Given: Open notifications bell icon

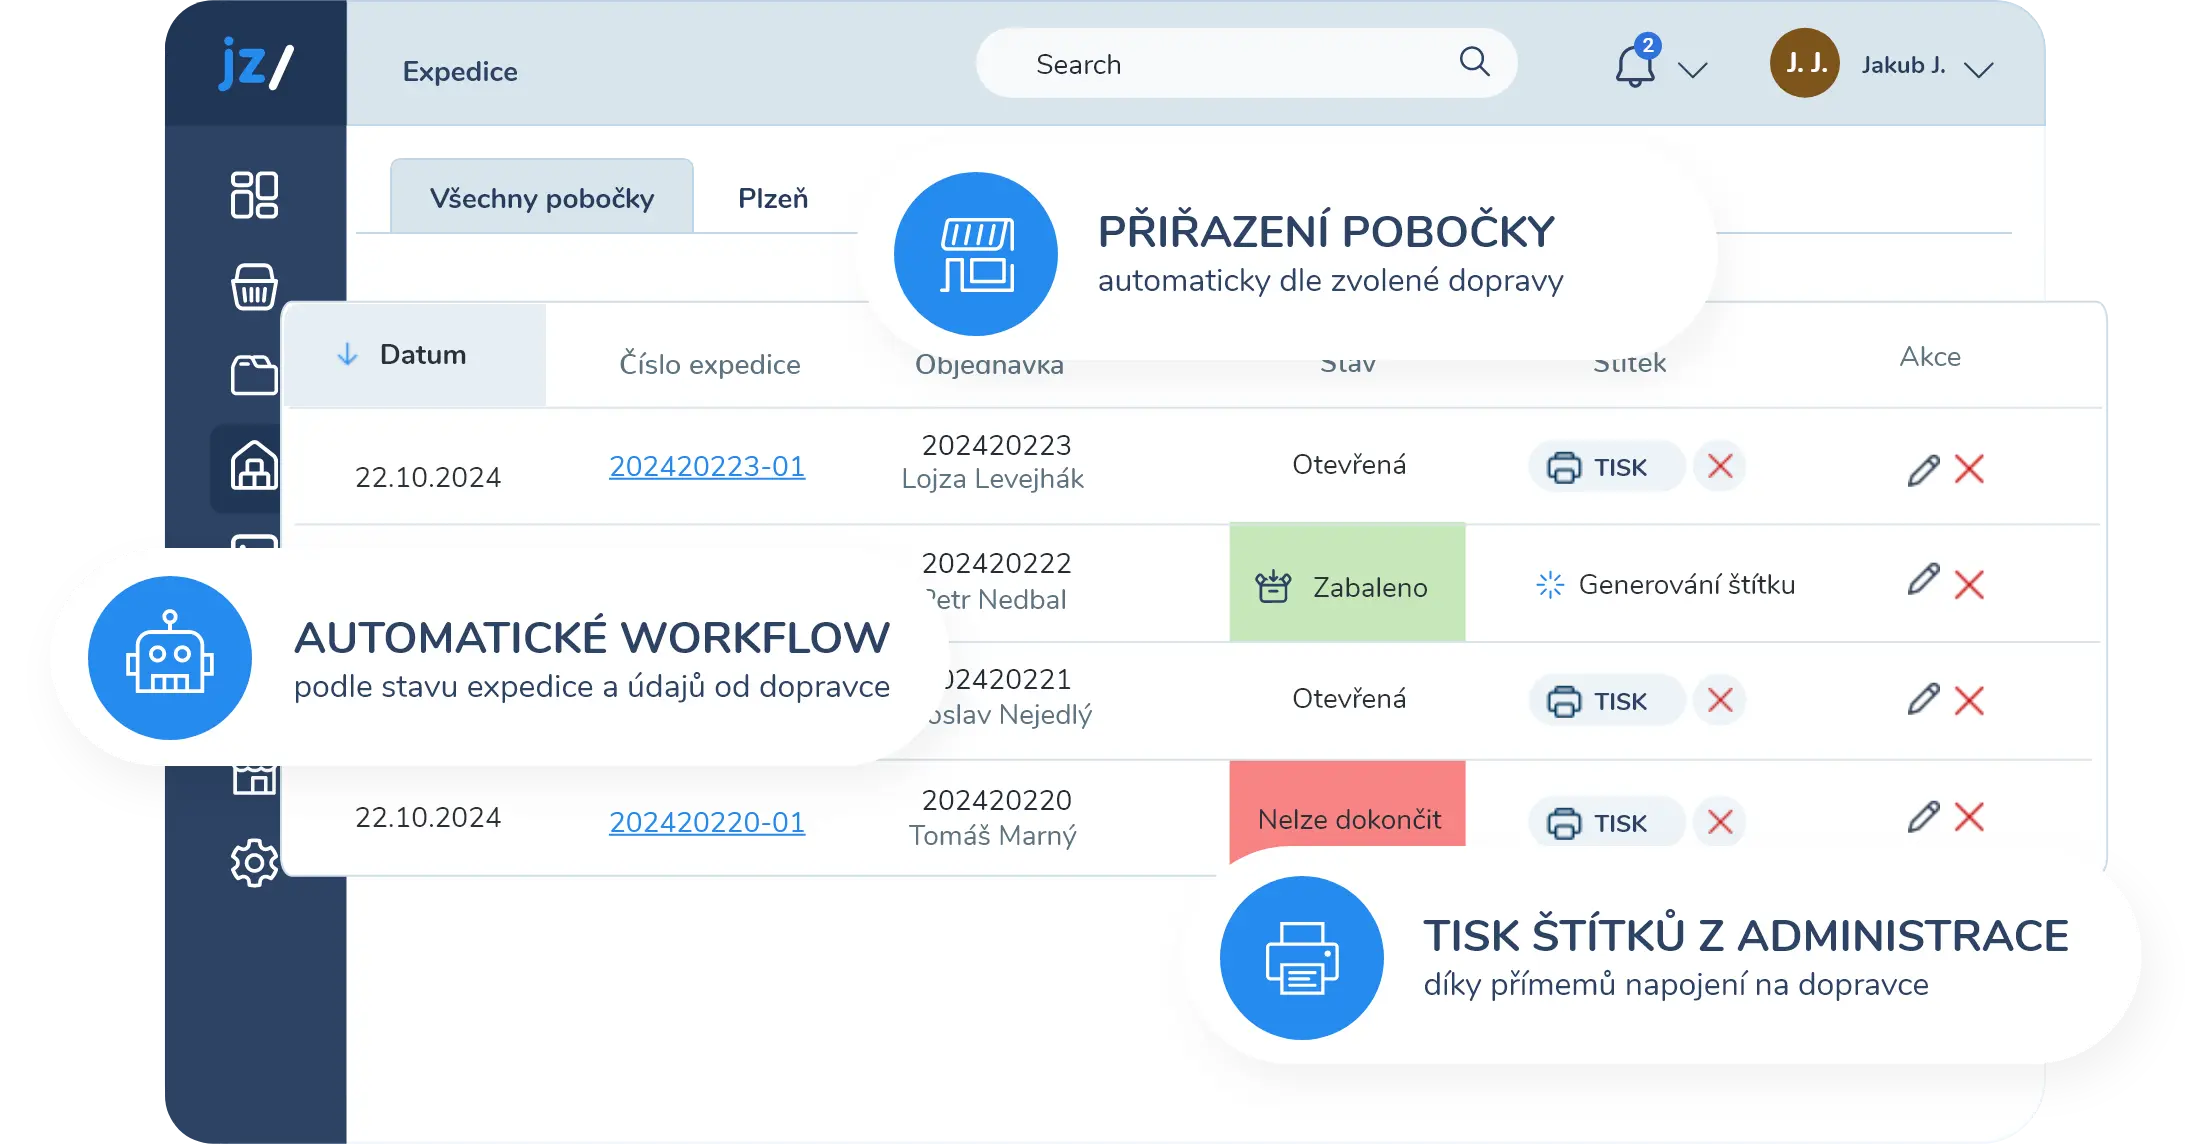Looking at the screenshot, I should point(1635,66).
